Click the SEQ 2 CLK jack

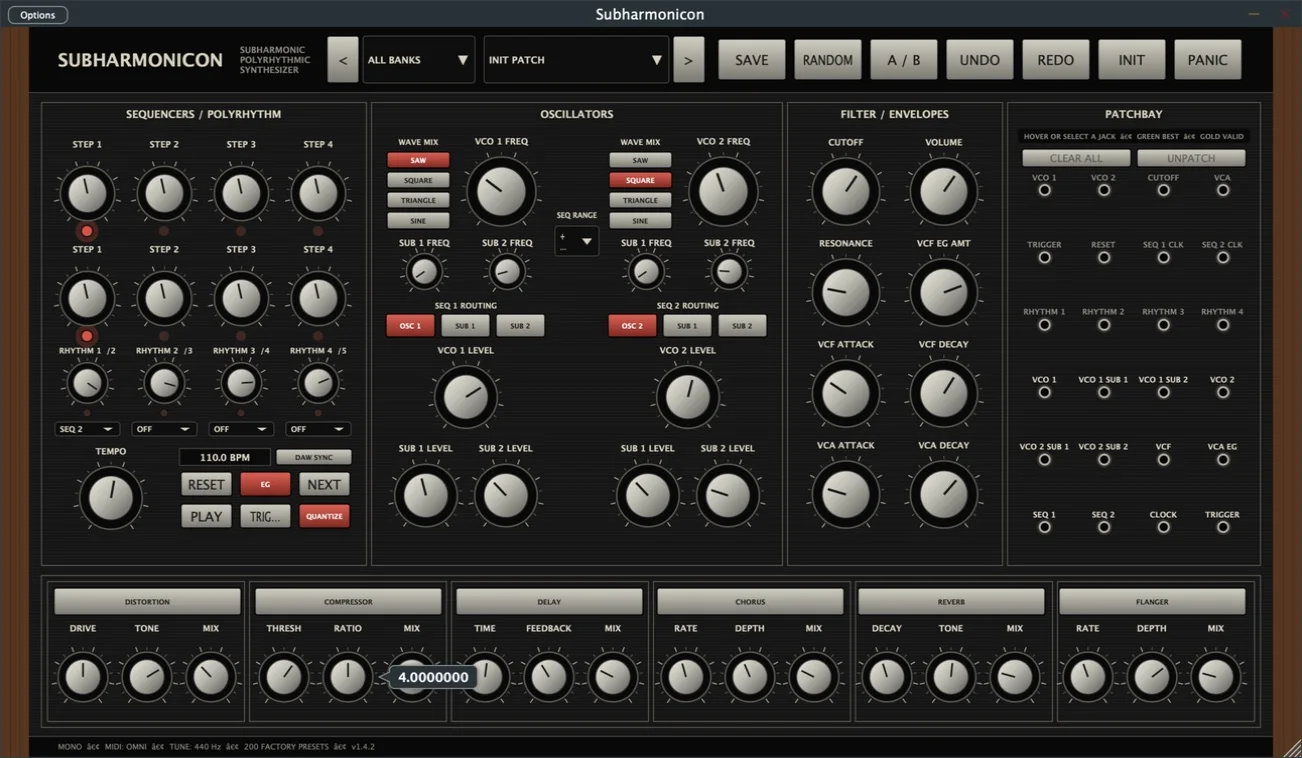click(1222, 257)
